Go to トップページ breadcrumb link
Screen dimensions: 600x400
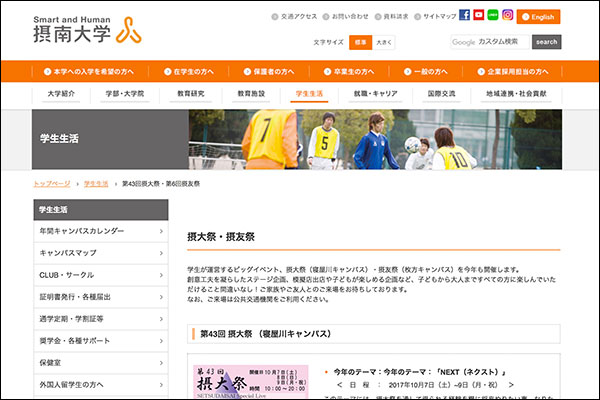pos(52,184)
